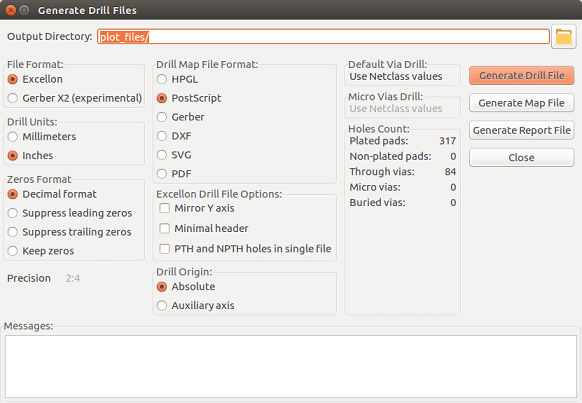The height and width of the screenshot is (403, 582).
Task: Pick SVG drill map format
Action: 174,155
